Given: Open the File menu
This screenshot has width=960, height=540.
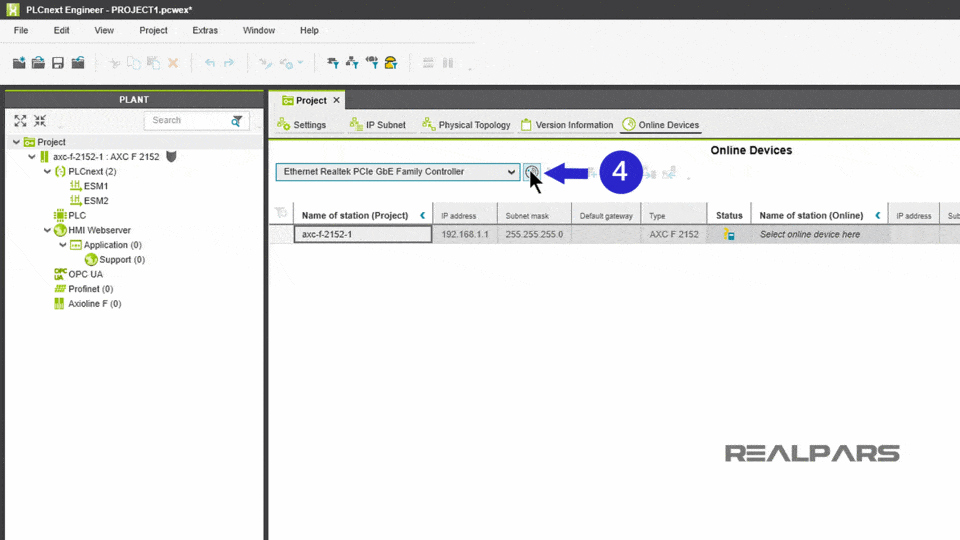Looking at the screenshot, I should [x=21, y=30].
